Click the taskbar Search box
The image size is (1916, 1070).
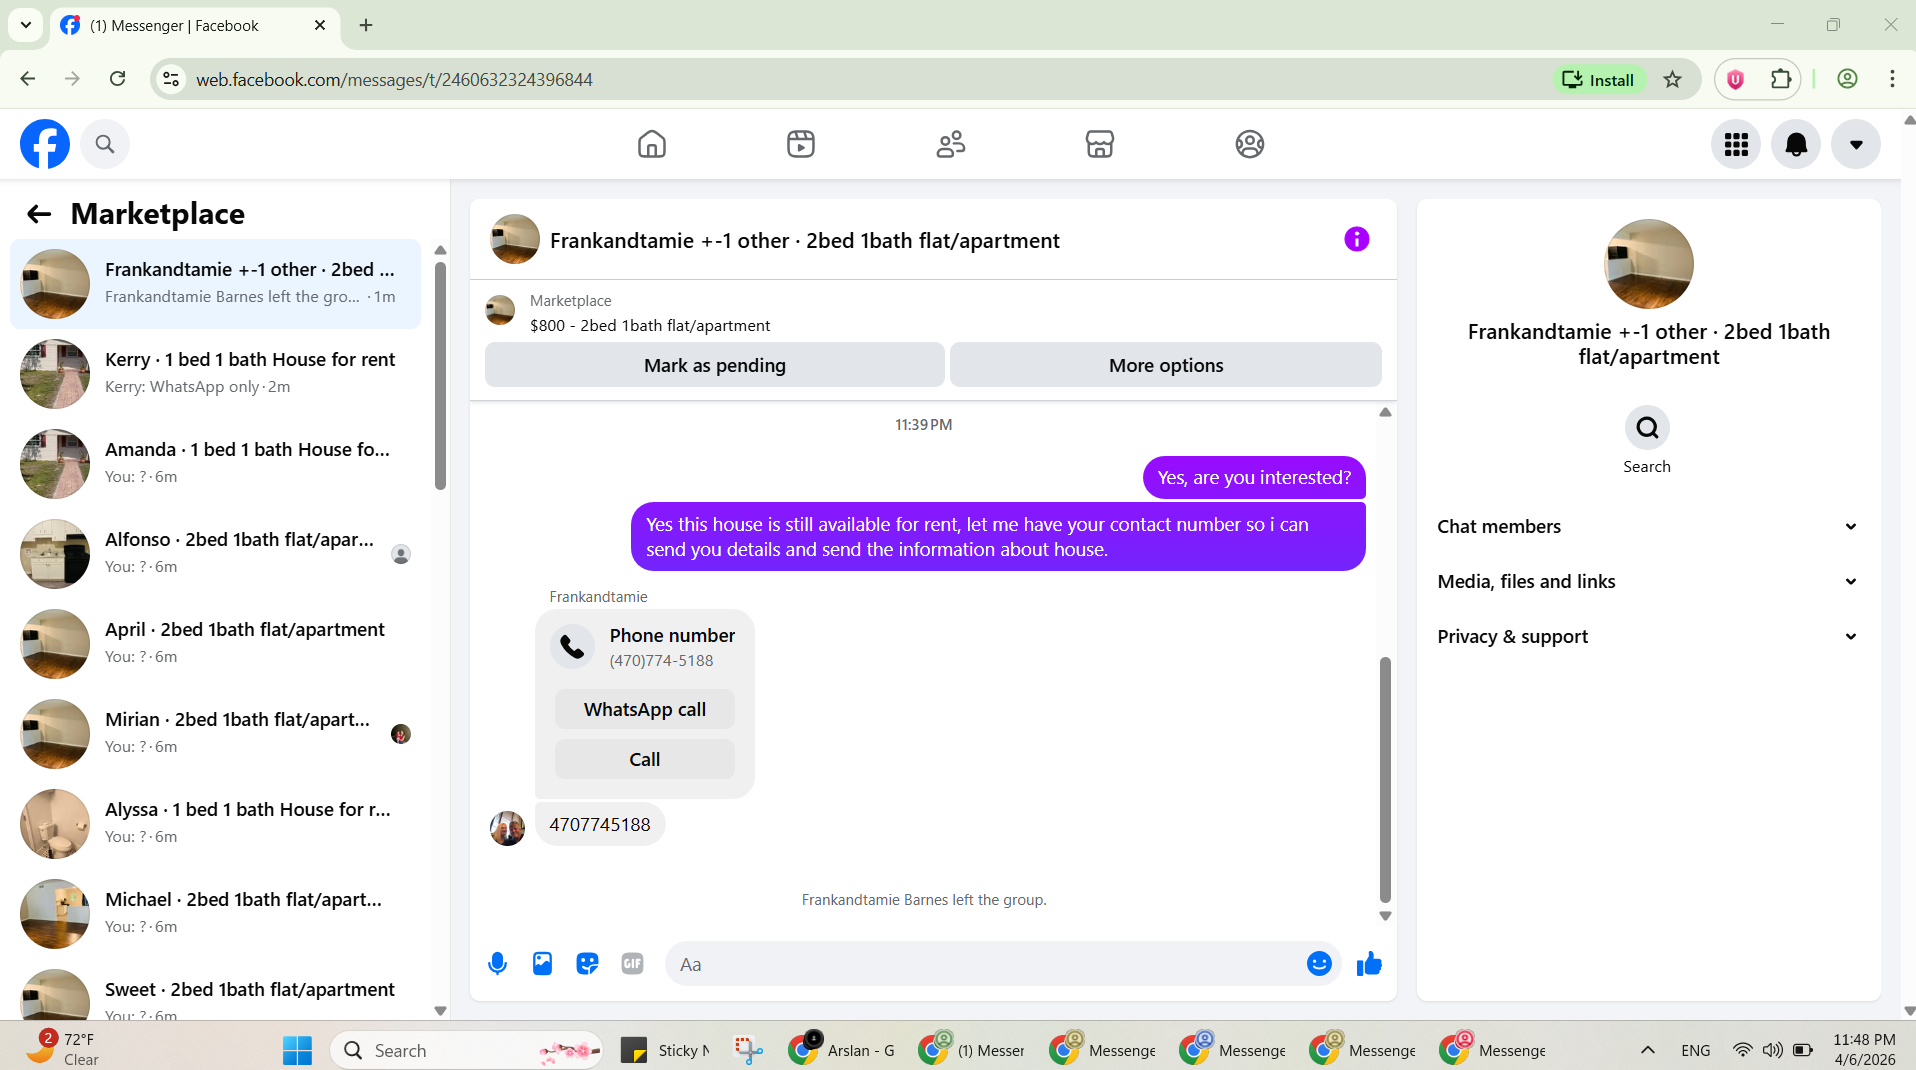point(467,1050)
